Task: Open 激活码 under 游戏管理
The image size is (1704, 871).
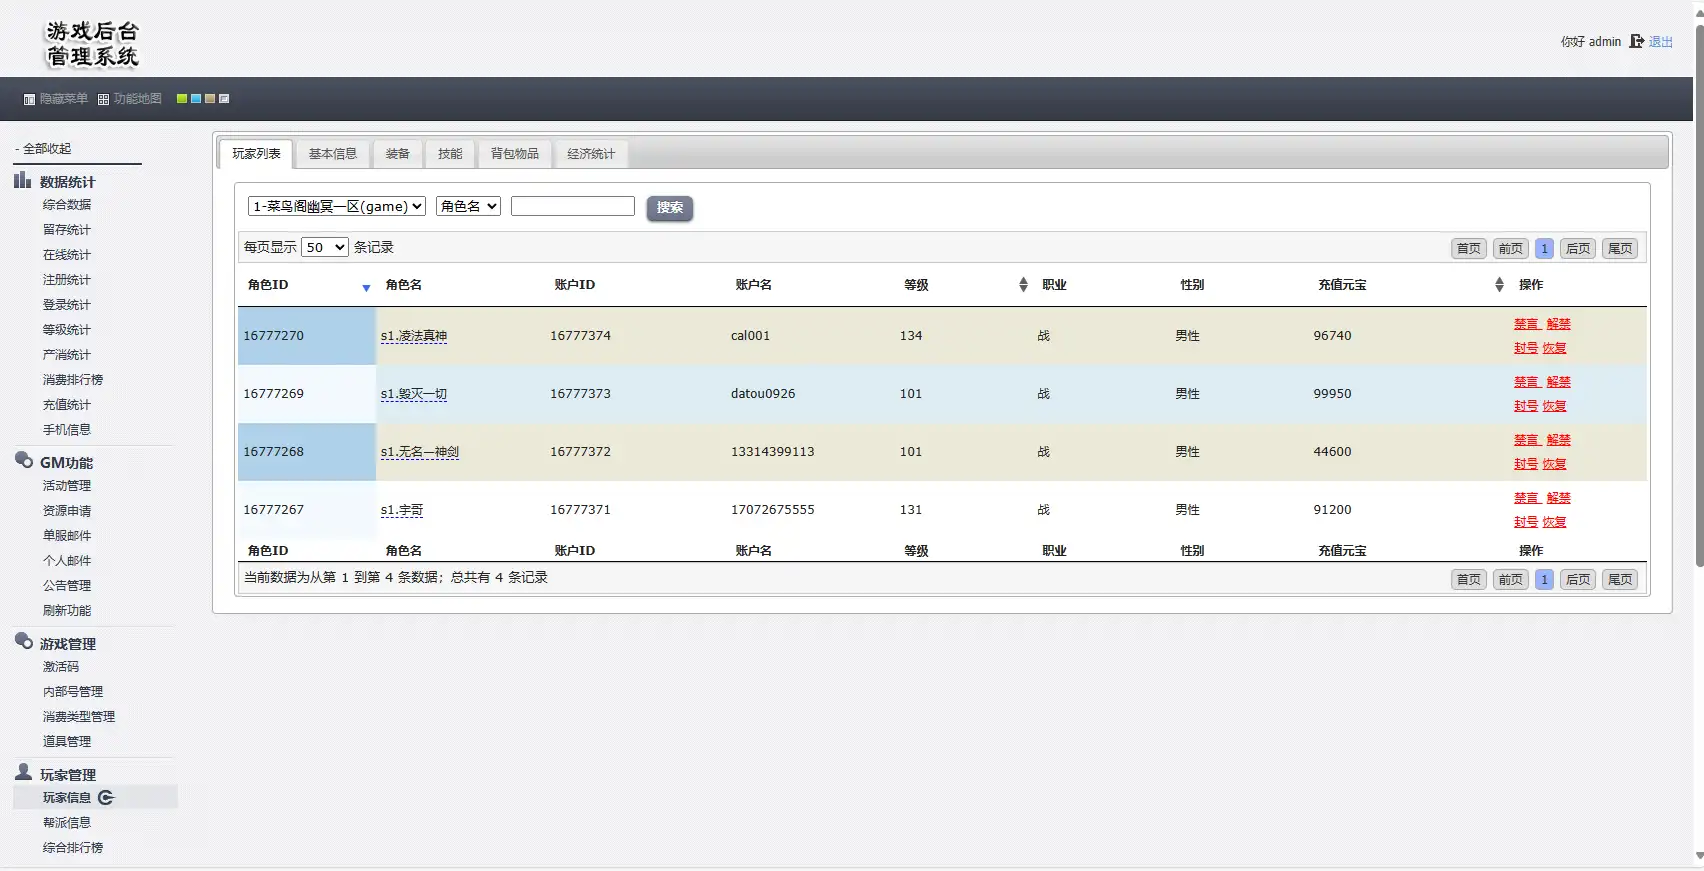Action: point(61,667)
